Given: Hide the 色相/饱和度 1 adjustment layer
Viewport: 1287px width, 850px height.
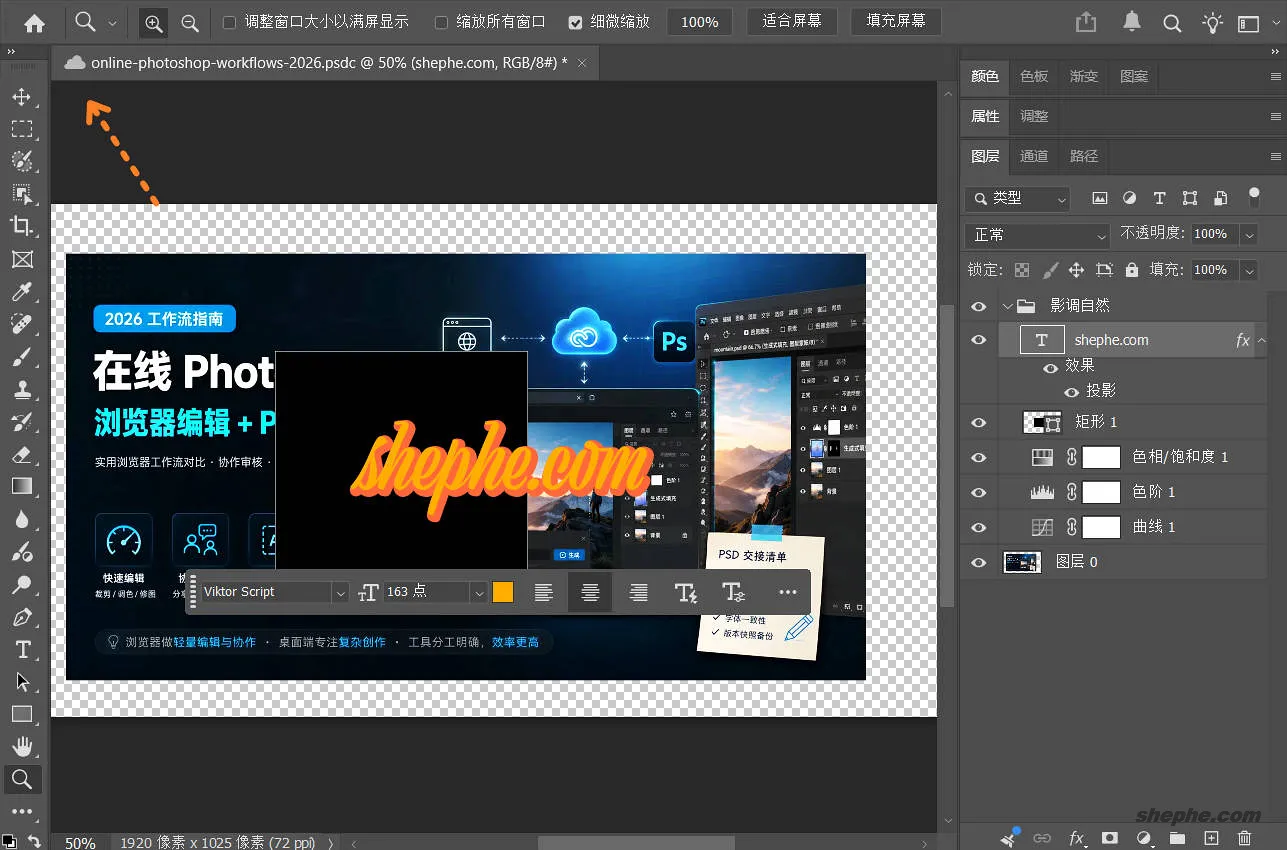Looking at the screenshot, I should coord(978,457).
